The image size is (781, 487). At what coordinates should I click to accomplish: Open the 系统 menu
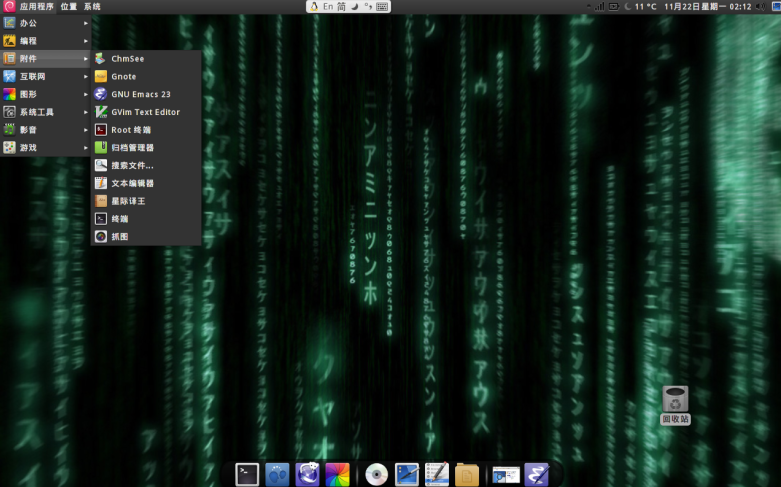coord(92,6)
